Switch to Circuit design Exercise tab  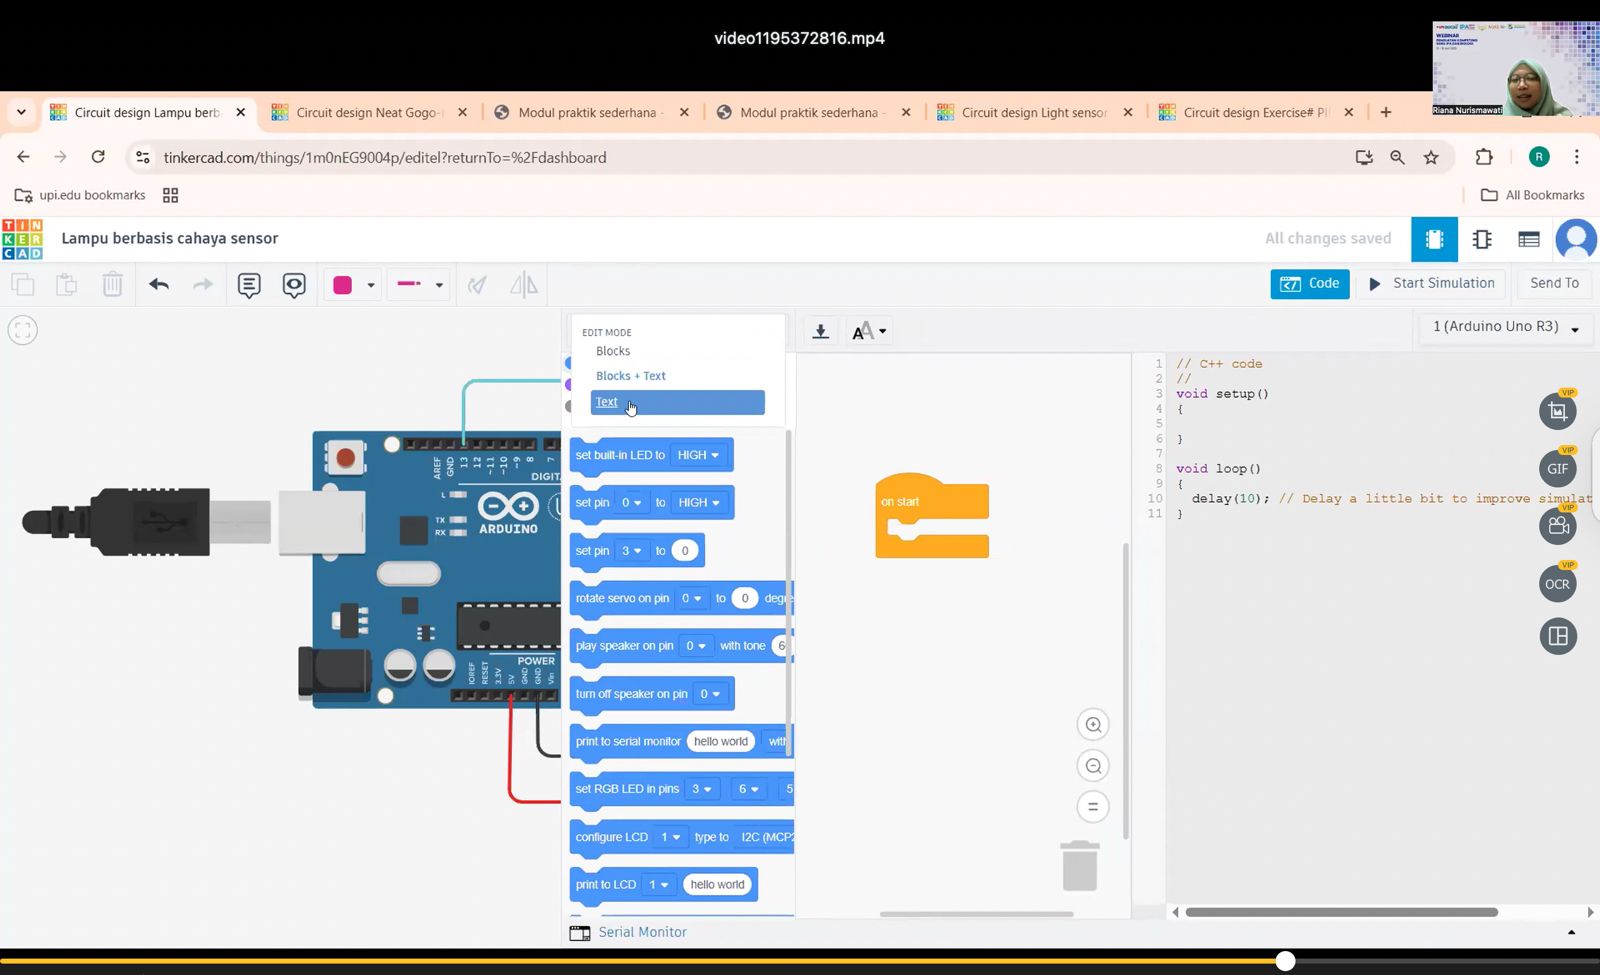pyautogui.click(x=1256, y=113)
